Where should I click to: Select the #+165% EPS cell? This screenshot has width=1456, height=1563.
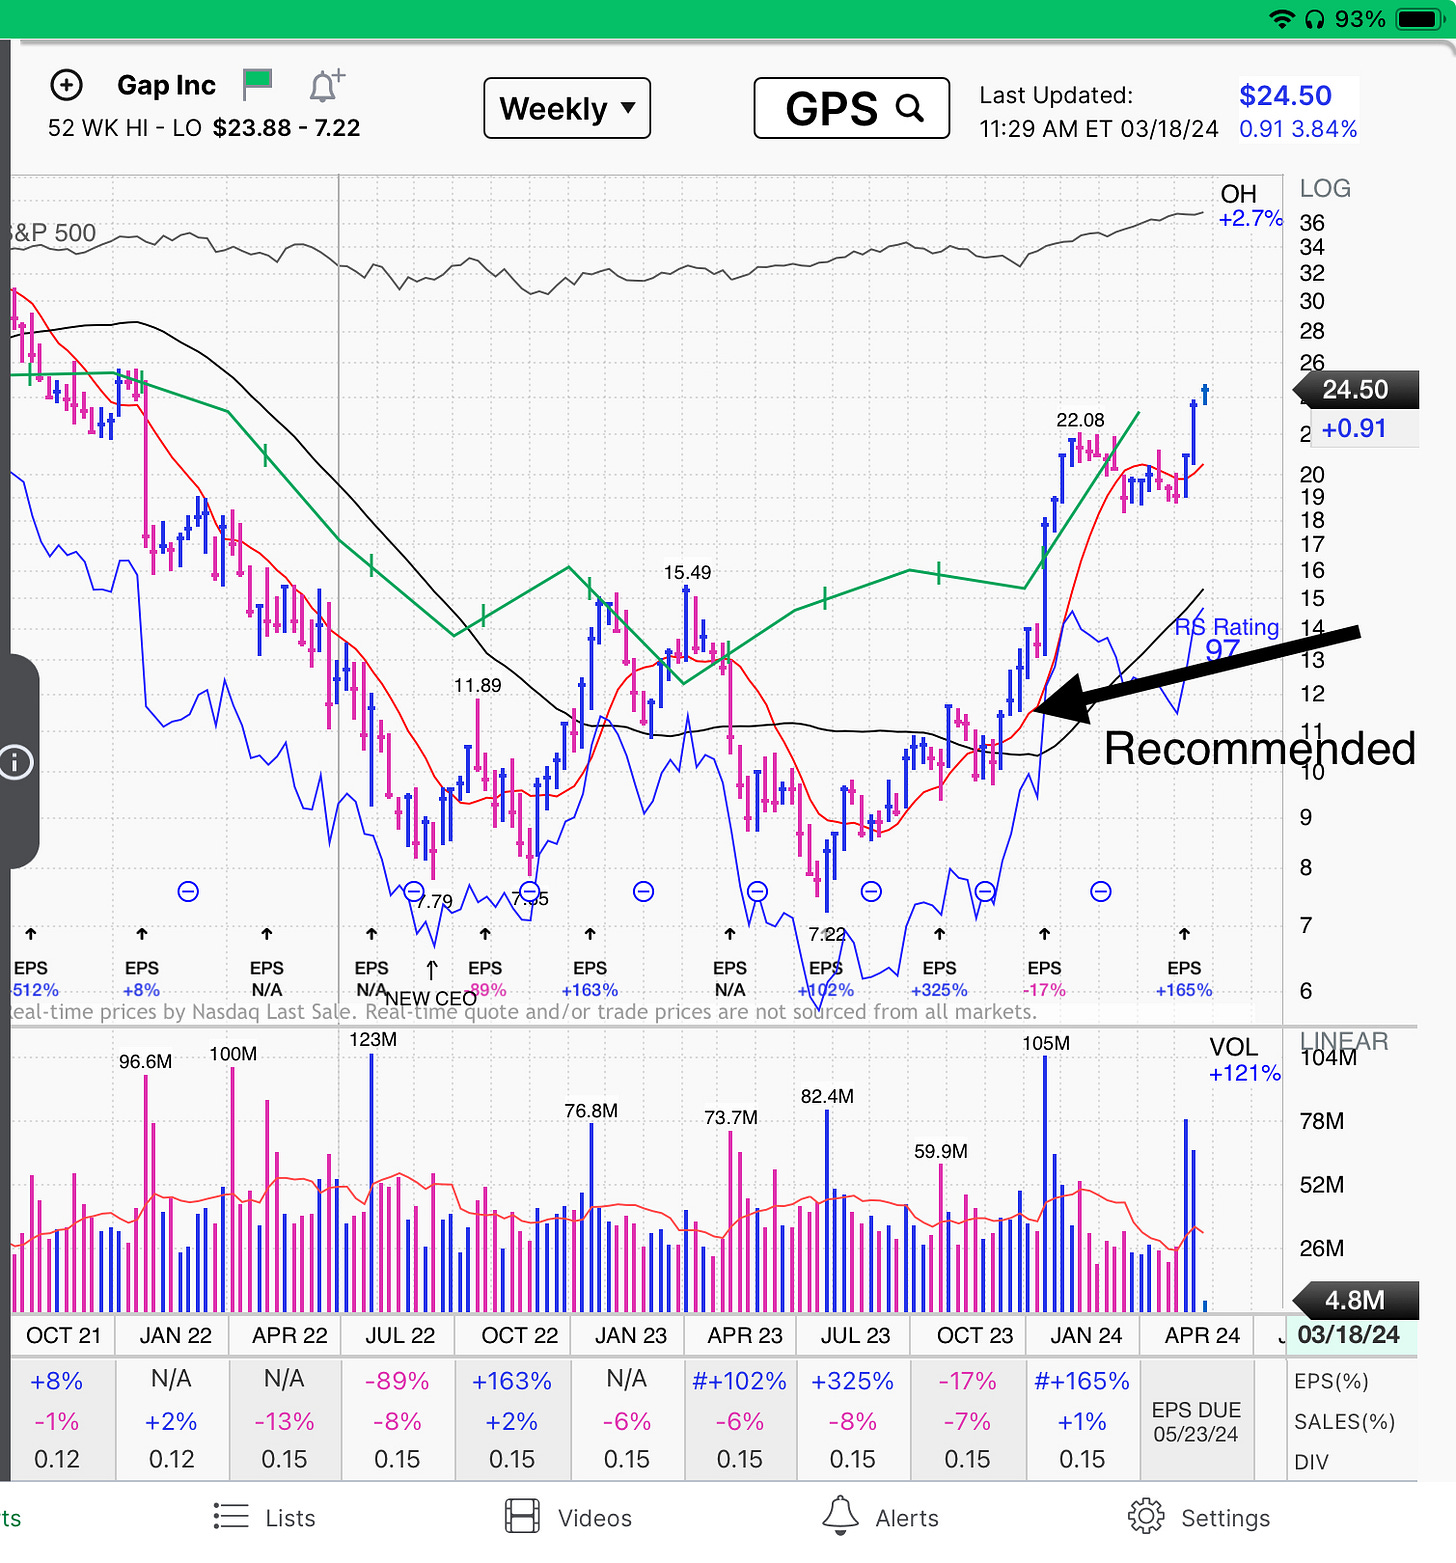(x=1082, y=1381)
